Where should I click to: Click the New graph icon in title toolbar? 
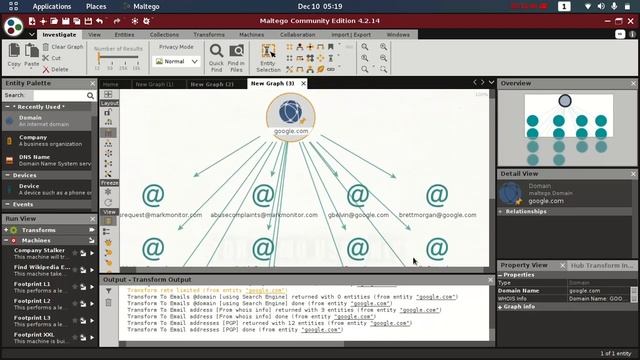(x=32, y=21)
